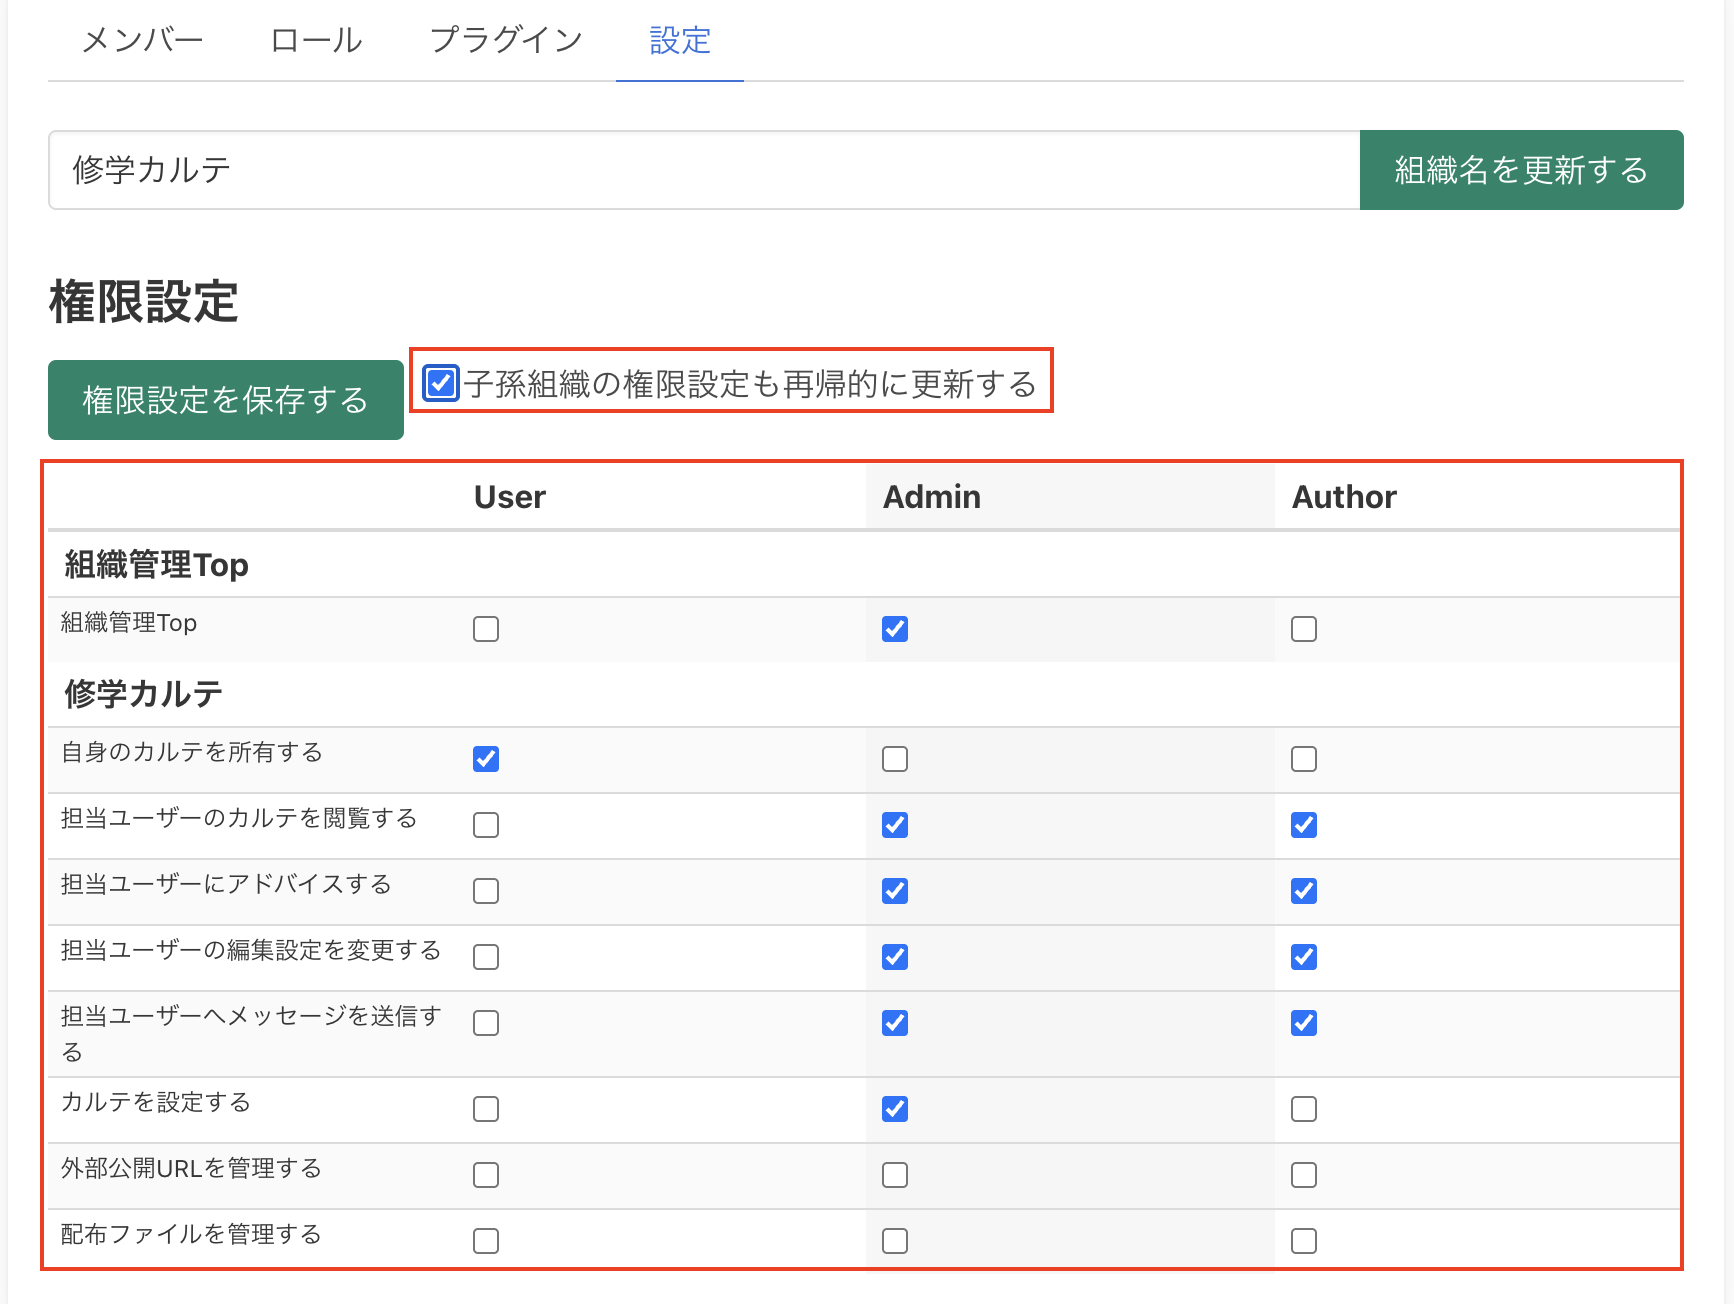Image resolution: width=1734 pixels, height=1304 pixels.
Task: Go to the プラグイン tab
Action: pos(506,41)
